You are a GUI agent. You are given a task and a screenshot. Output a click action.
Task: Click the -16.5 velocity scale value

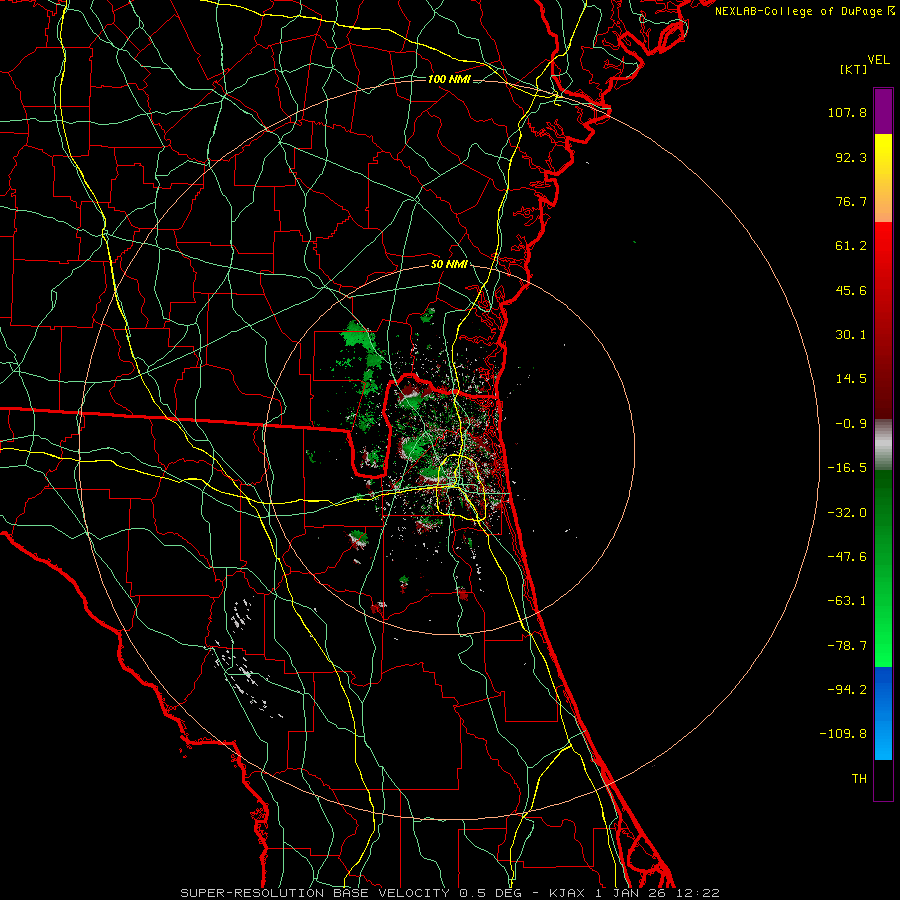(847, 468)
